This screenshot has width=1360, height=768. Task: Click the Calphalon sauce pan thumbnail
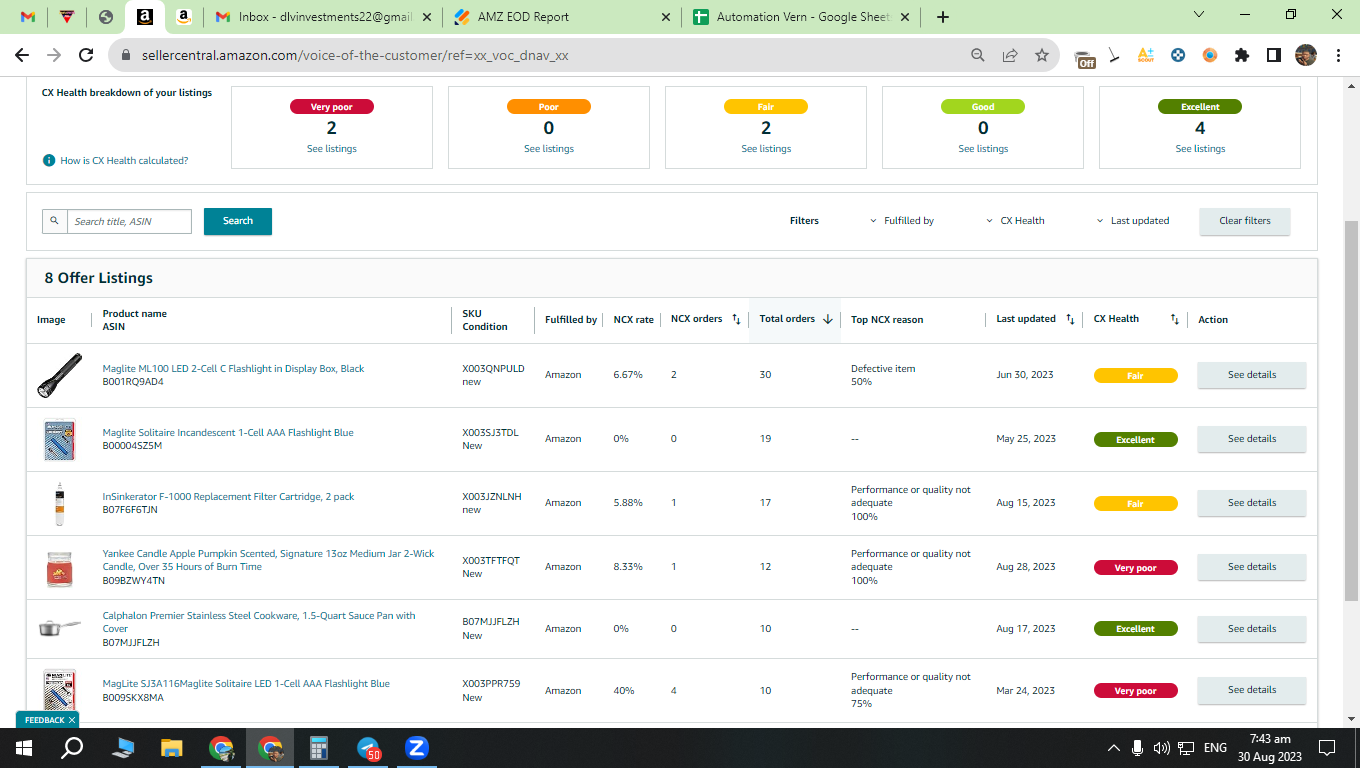[x=59, y=629]
